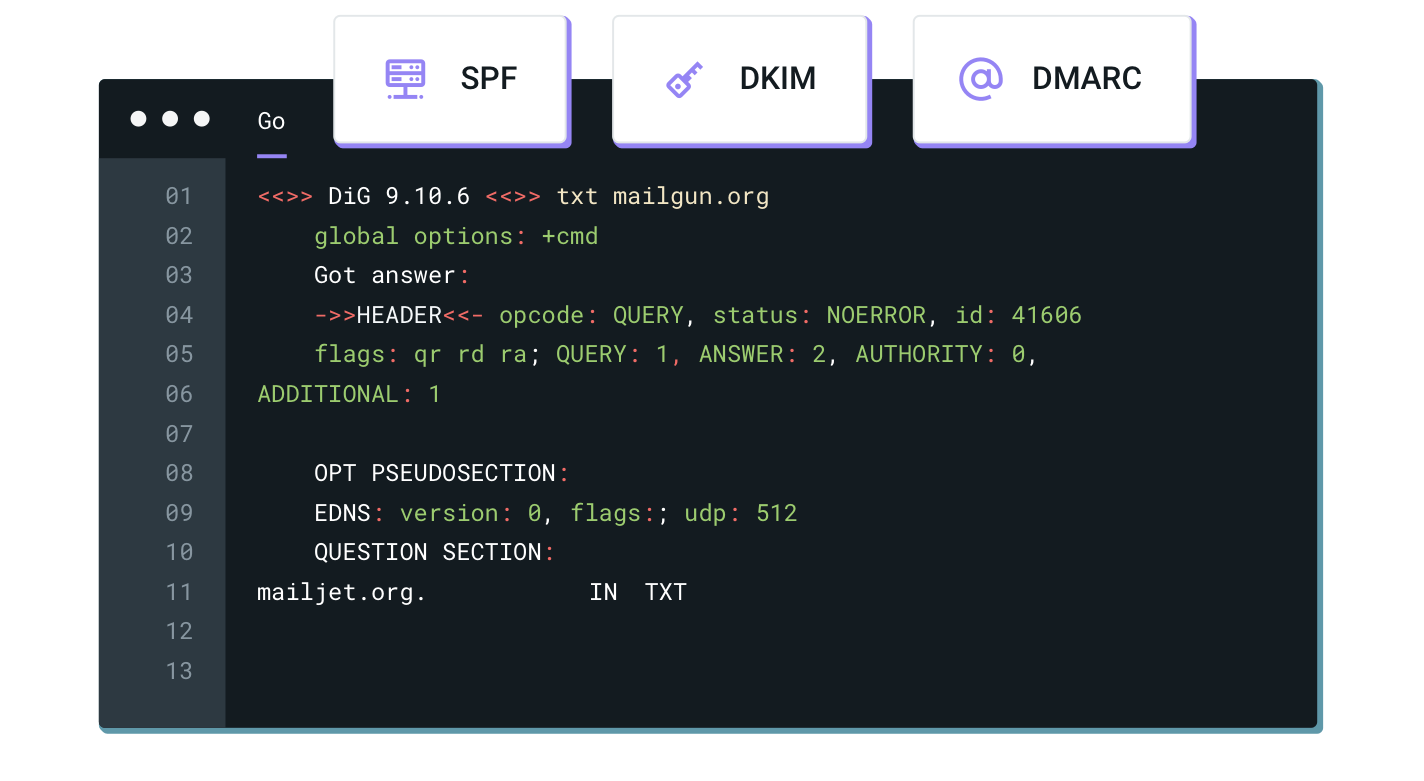Click line number 13
The height and width of the screenshot is (781, 1424).
point(179,671)
